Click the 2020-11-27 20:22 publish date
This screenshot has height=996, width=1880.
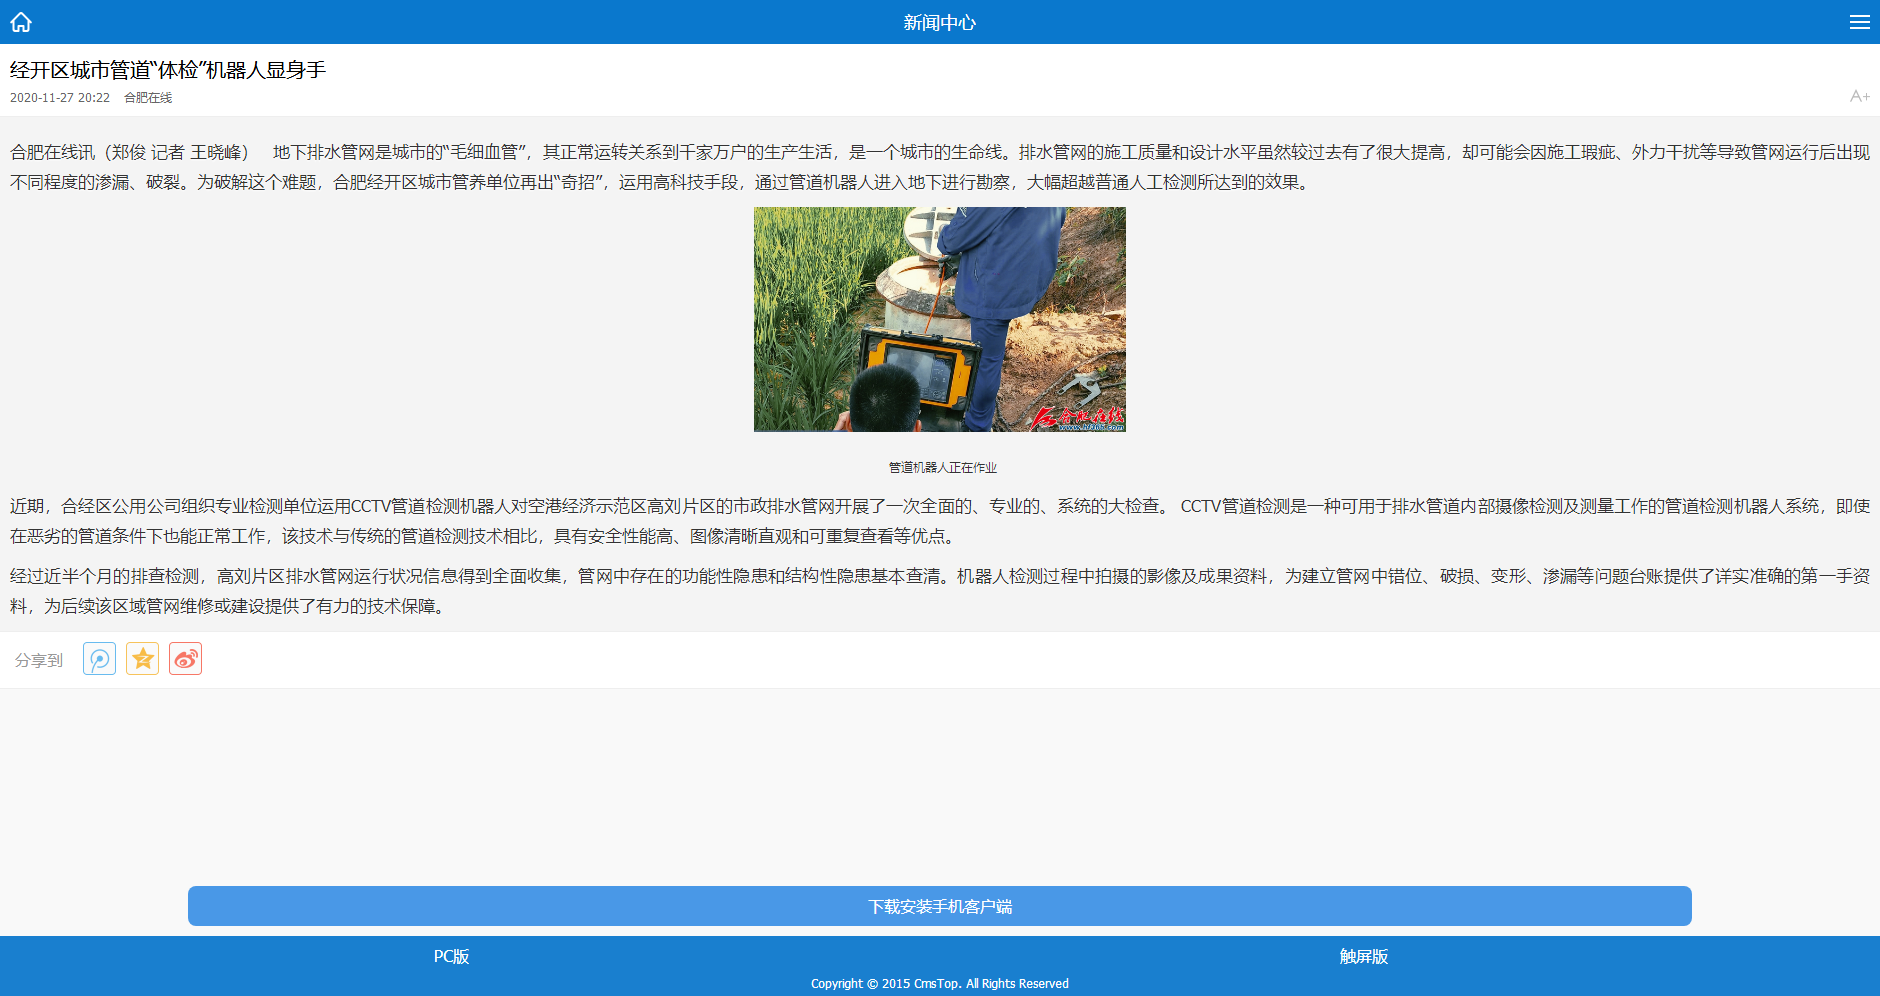coord(60,98)
